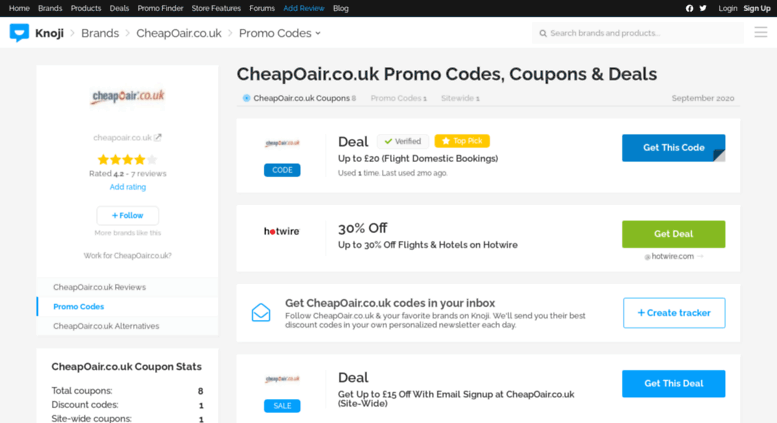Open Store Features in top menu

click(216, 8)
